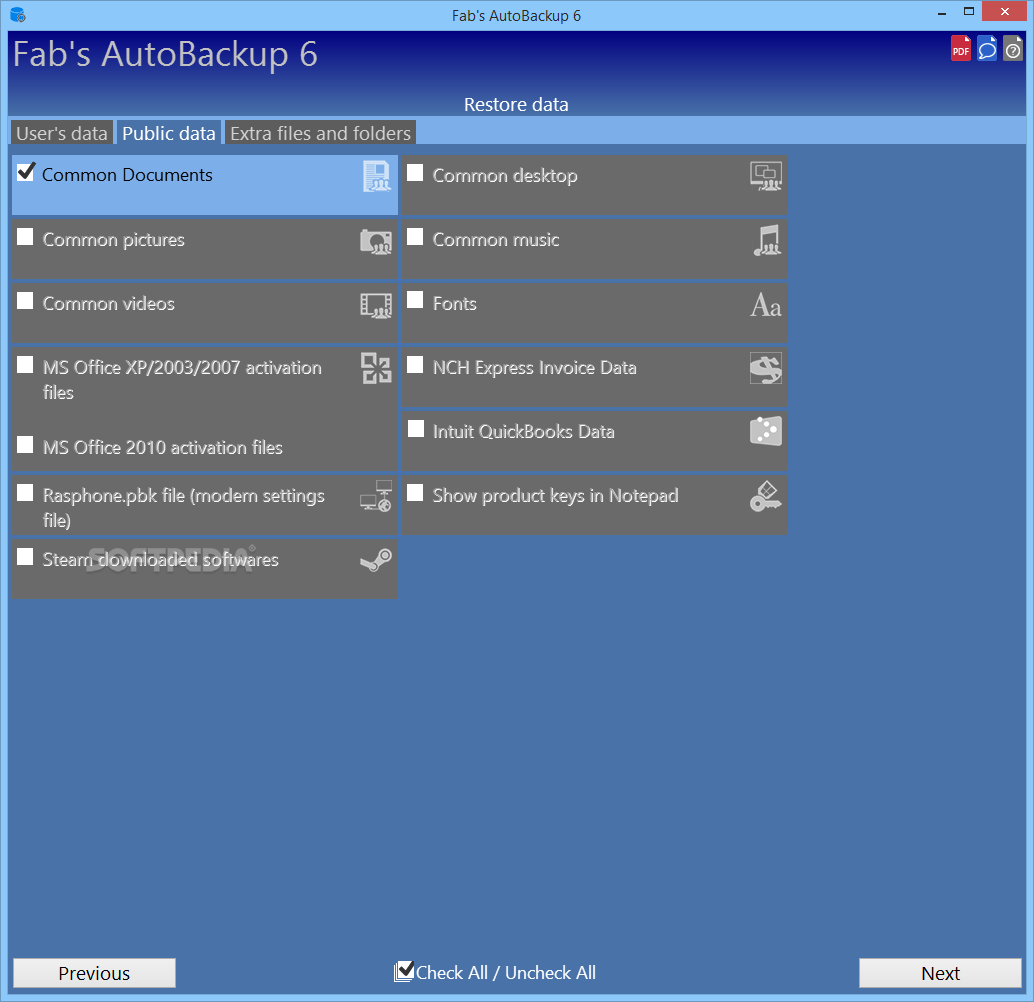Proceed with the Next button
The image size is (1034, 1002).
pos(940,973)
